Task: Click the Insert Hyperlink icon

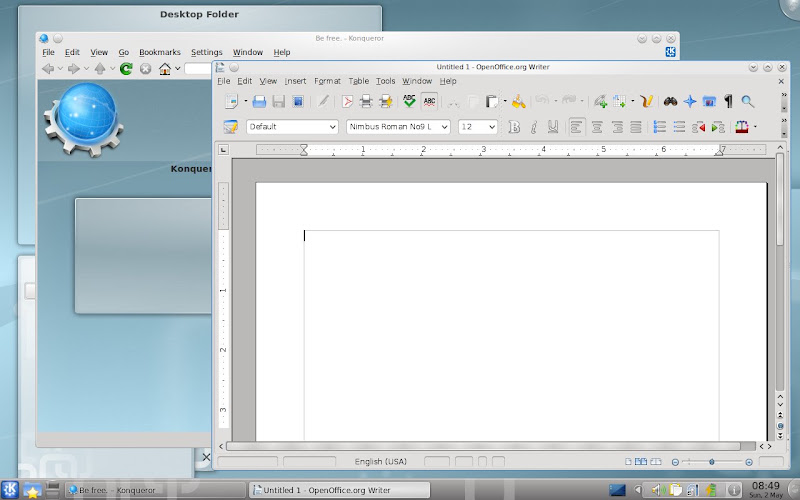Action: tap(601, 102)
